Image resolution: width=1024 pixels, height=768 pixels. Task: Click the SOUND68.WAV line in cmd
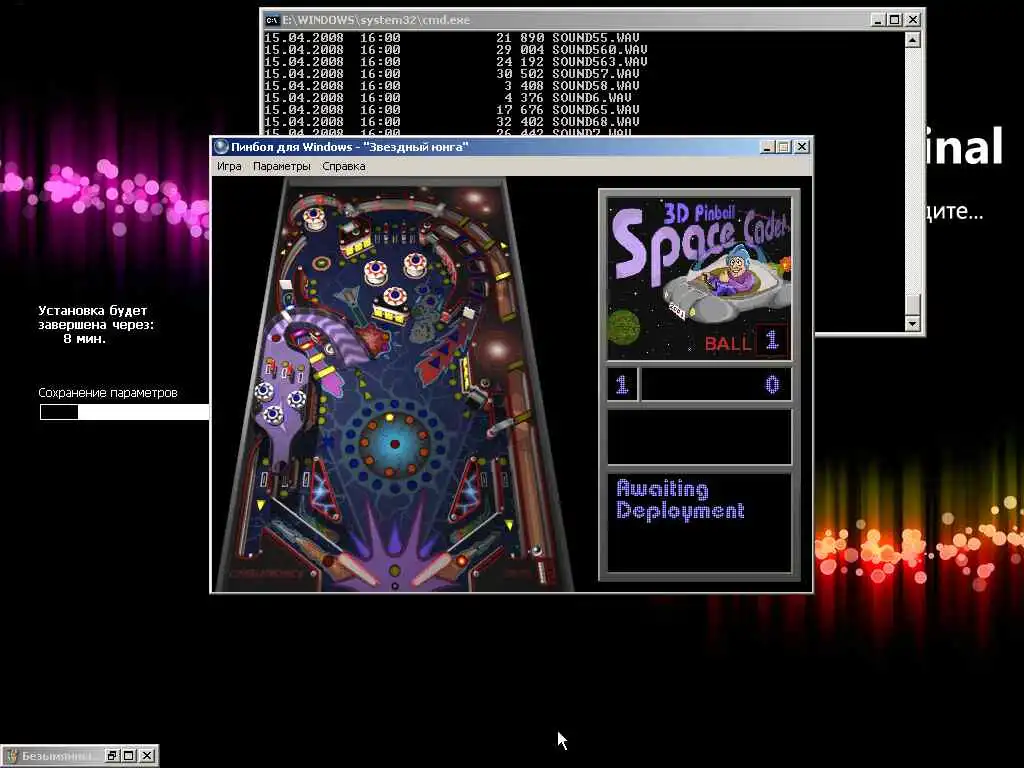pos(451,121)
